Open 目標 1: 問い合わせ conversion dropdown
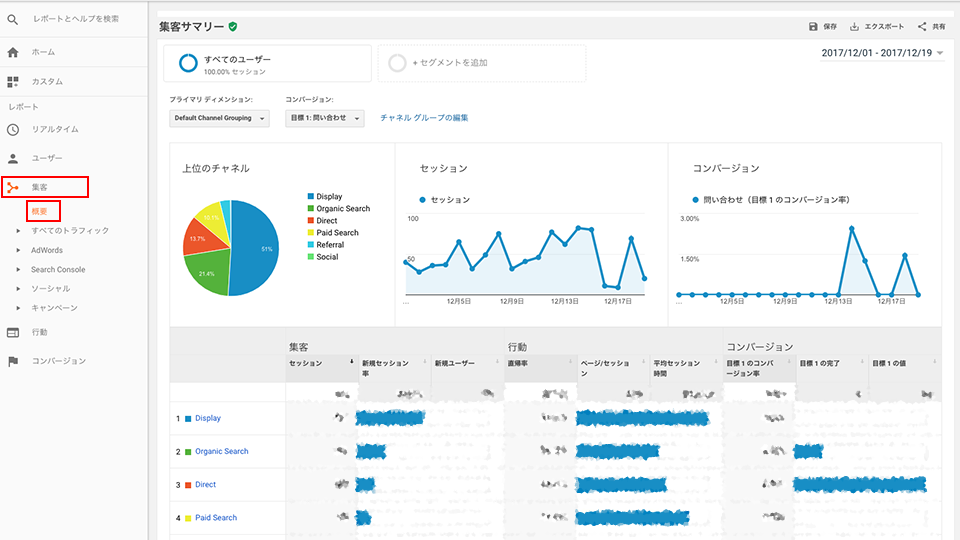The height and width of the screenshot is (540, 960). [324, 118]
